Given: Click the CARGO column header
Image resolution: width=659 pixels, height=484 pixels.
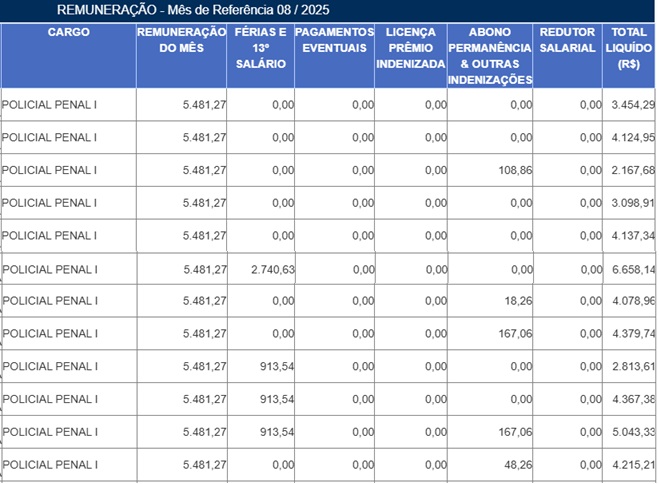Looking at the screenshot, I should tap(68, 32).
